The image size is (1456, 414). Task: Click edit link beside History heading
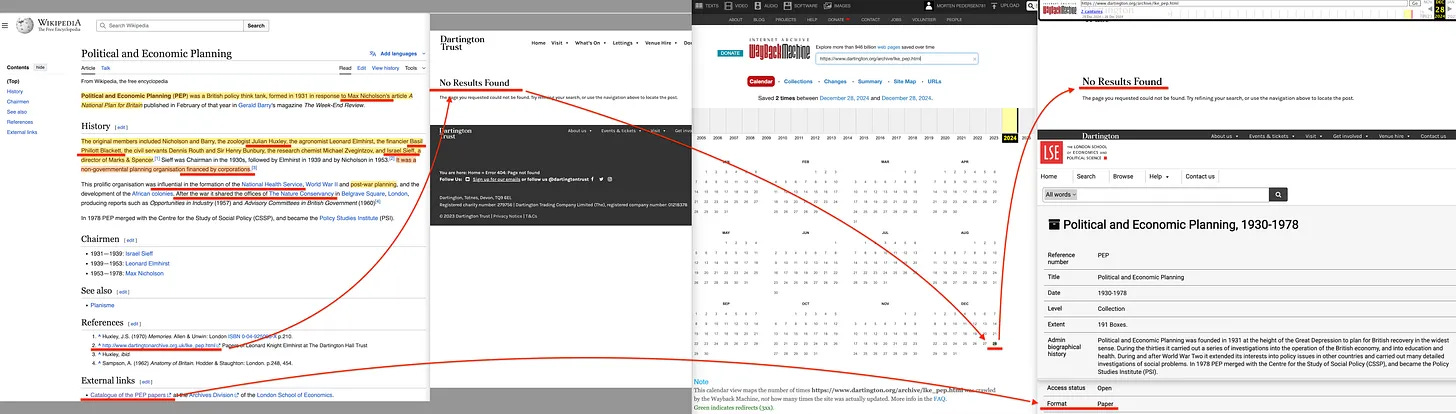click(121, 127)
